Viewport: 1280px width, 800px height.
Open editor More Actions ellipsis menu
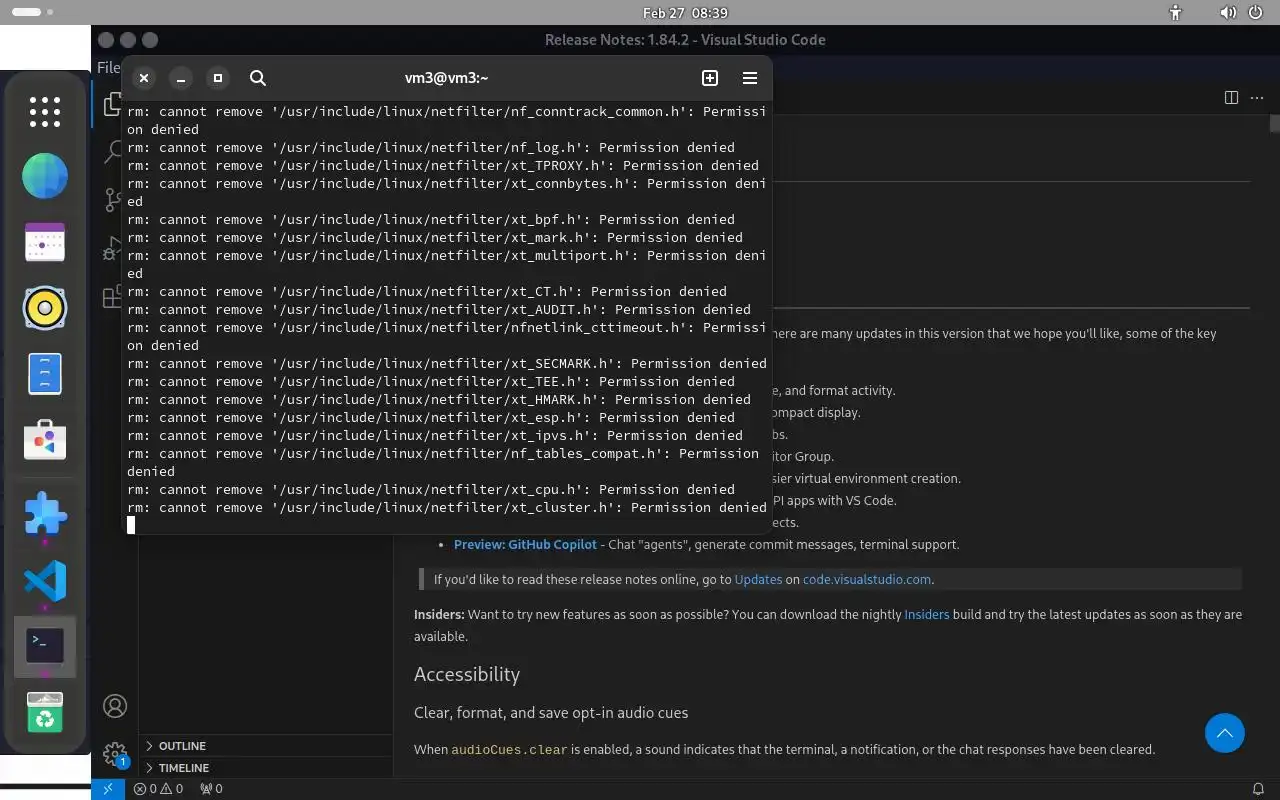pos(1257,97)
